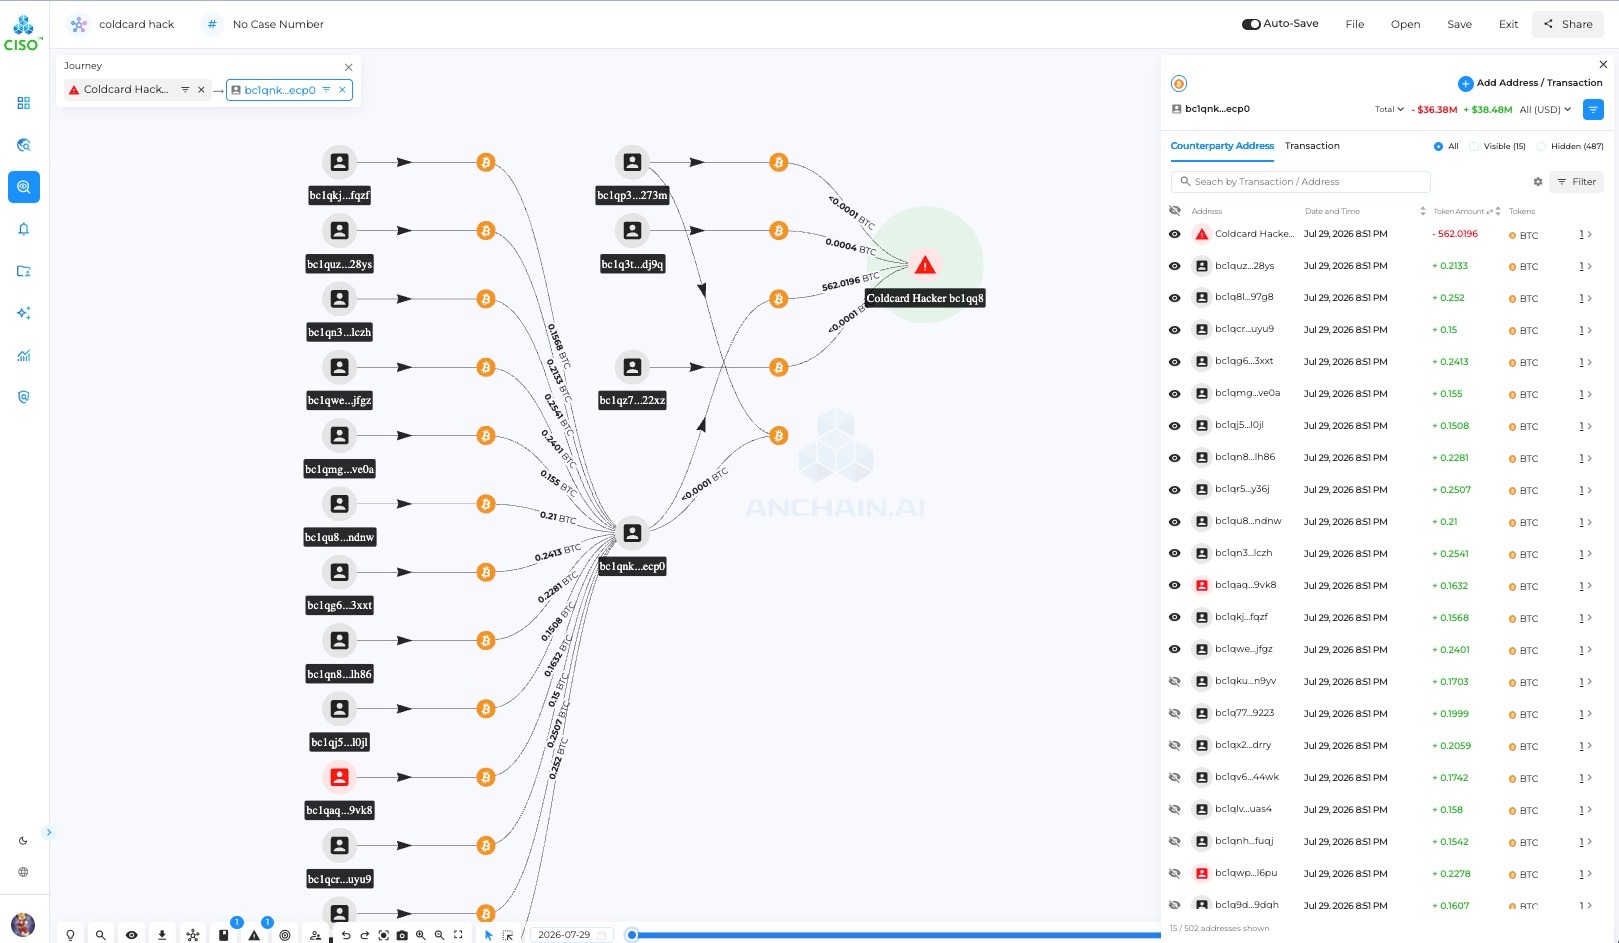Screen dimensions: 1619x943
Task: Click the download icon in bottom toolbar
Action: (162, 935)
